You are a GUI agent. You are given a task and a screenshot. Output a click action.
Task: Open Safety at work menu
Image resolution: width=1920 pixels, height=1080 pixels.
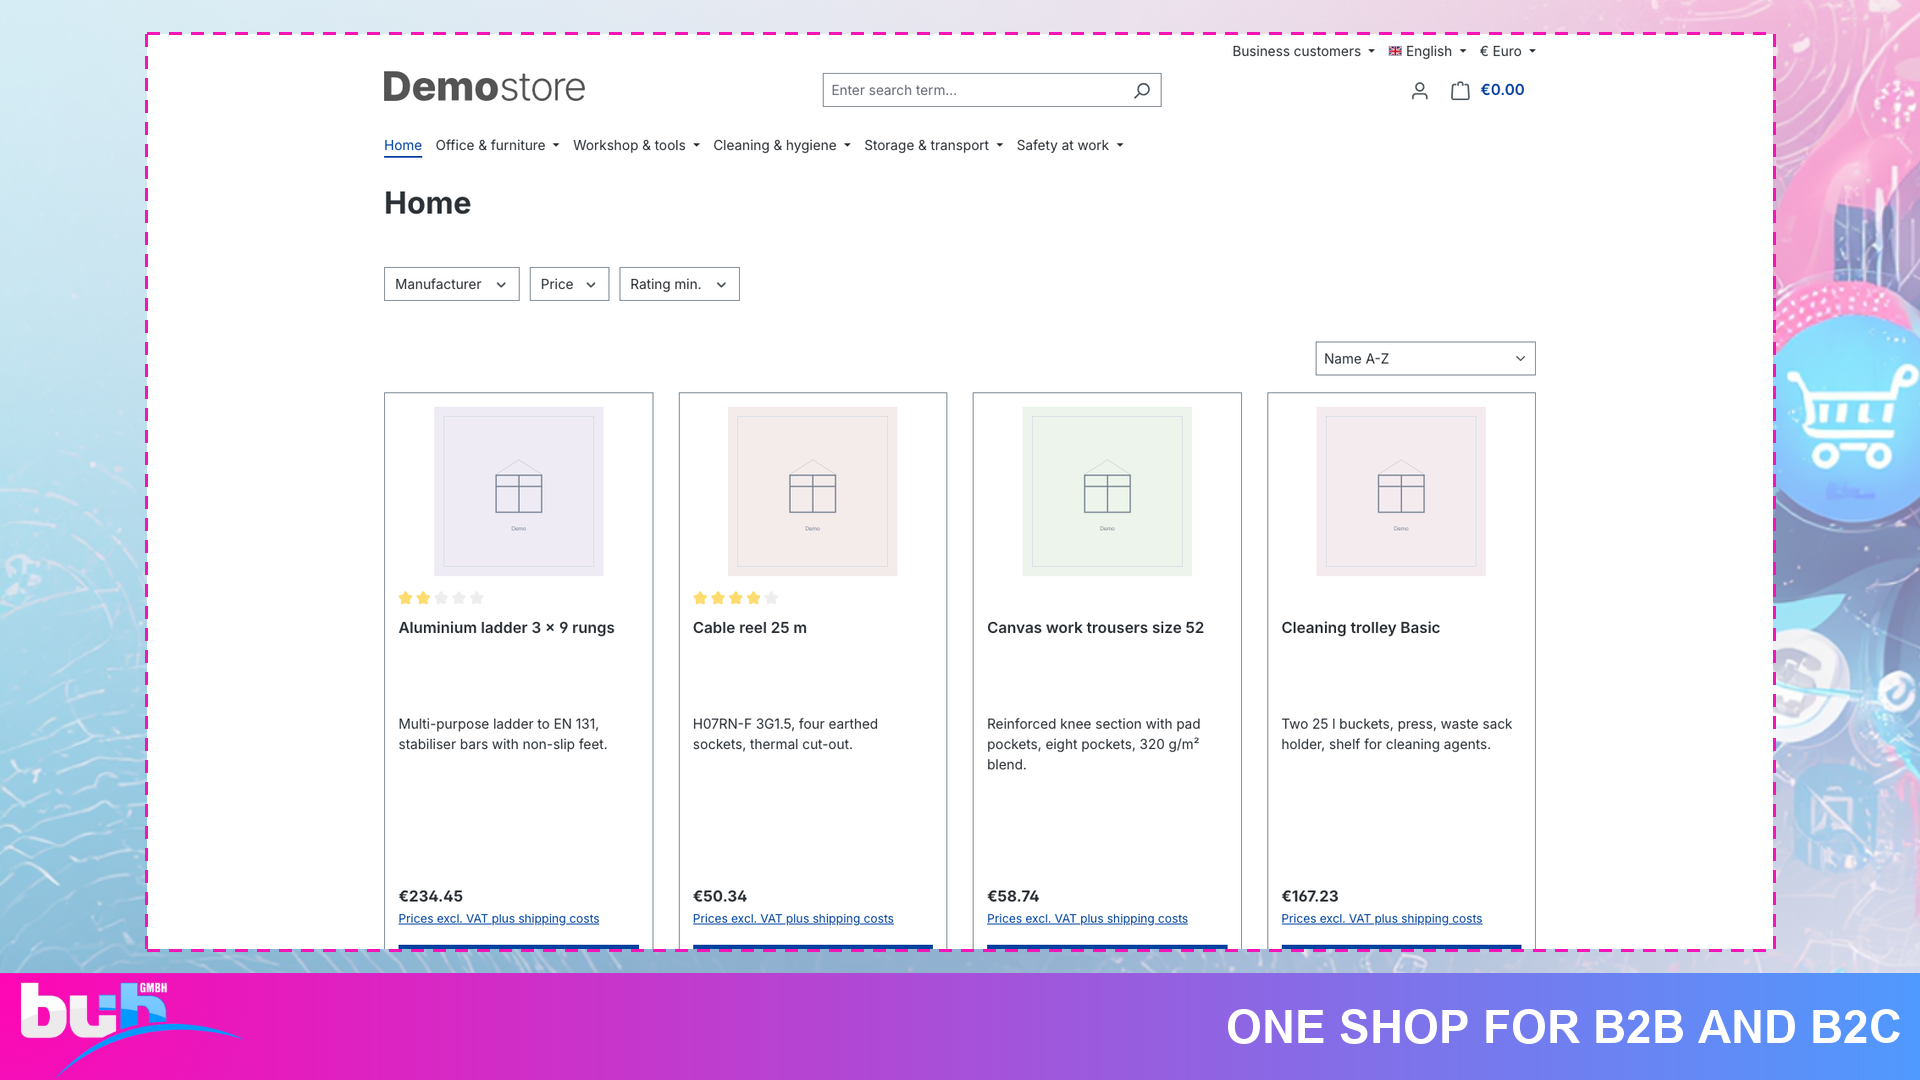click(1070, 145)
